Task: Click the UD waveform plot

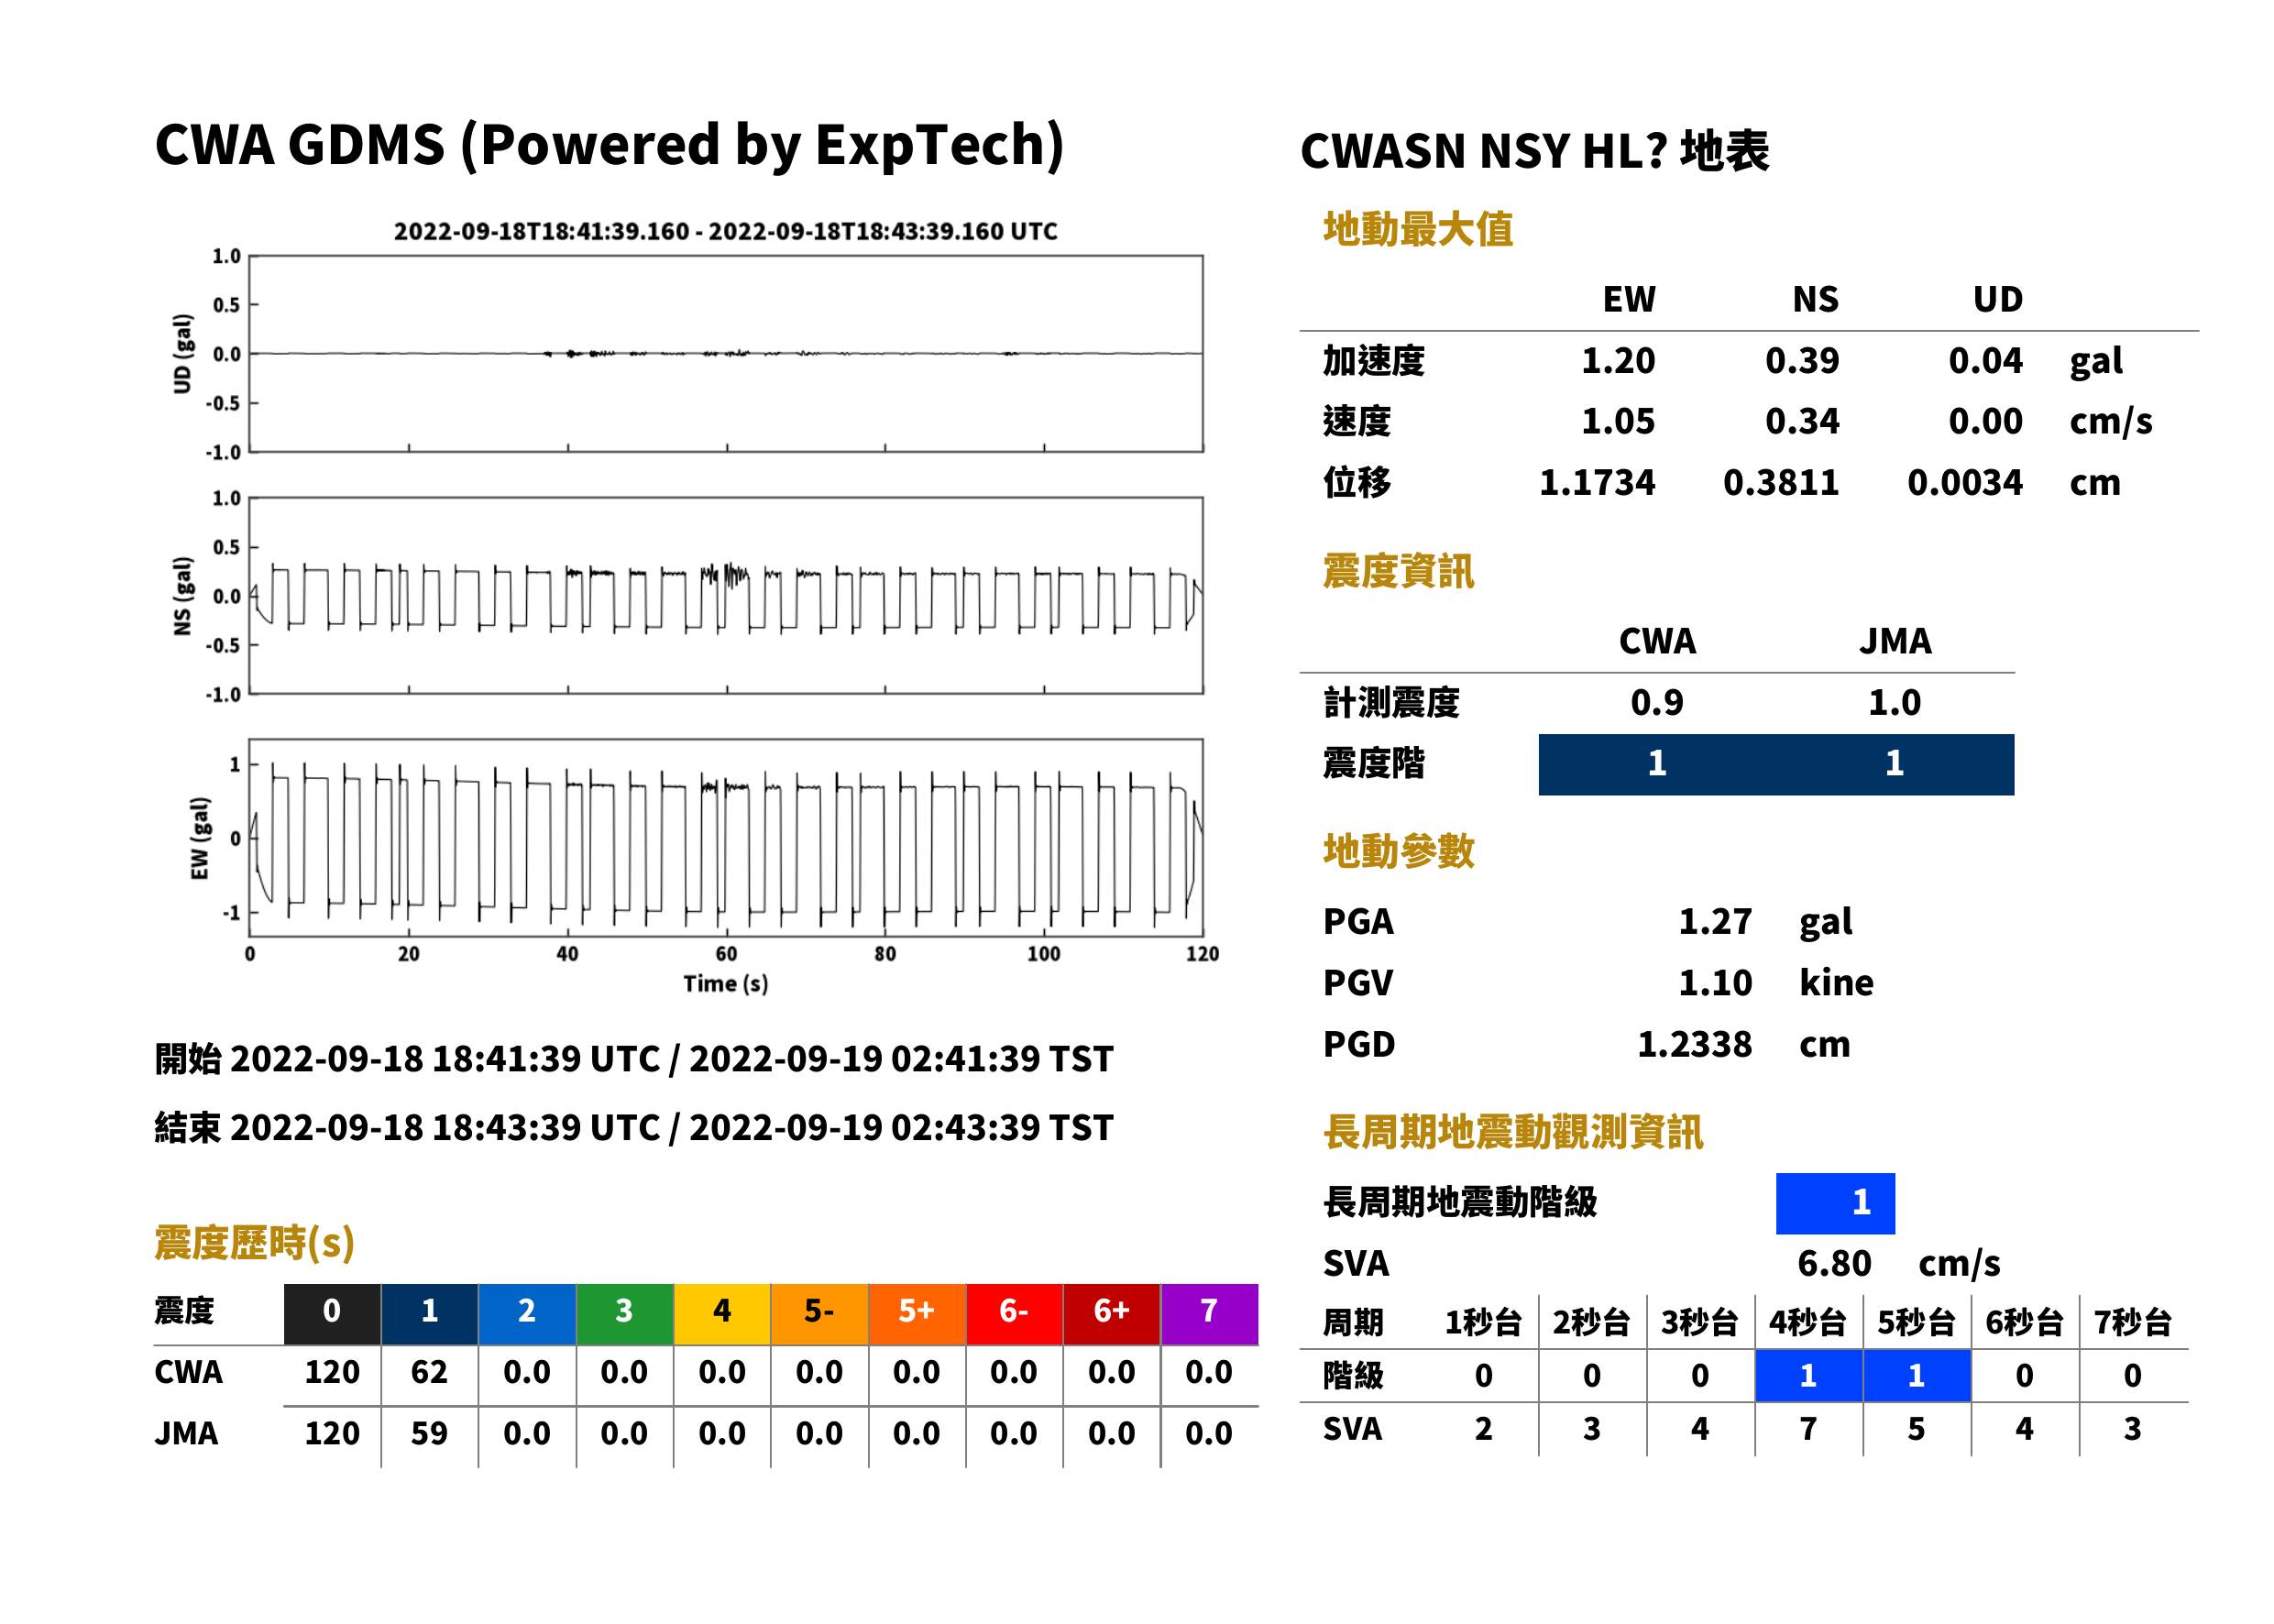Action: (x=726, y=353)
